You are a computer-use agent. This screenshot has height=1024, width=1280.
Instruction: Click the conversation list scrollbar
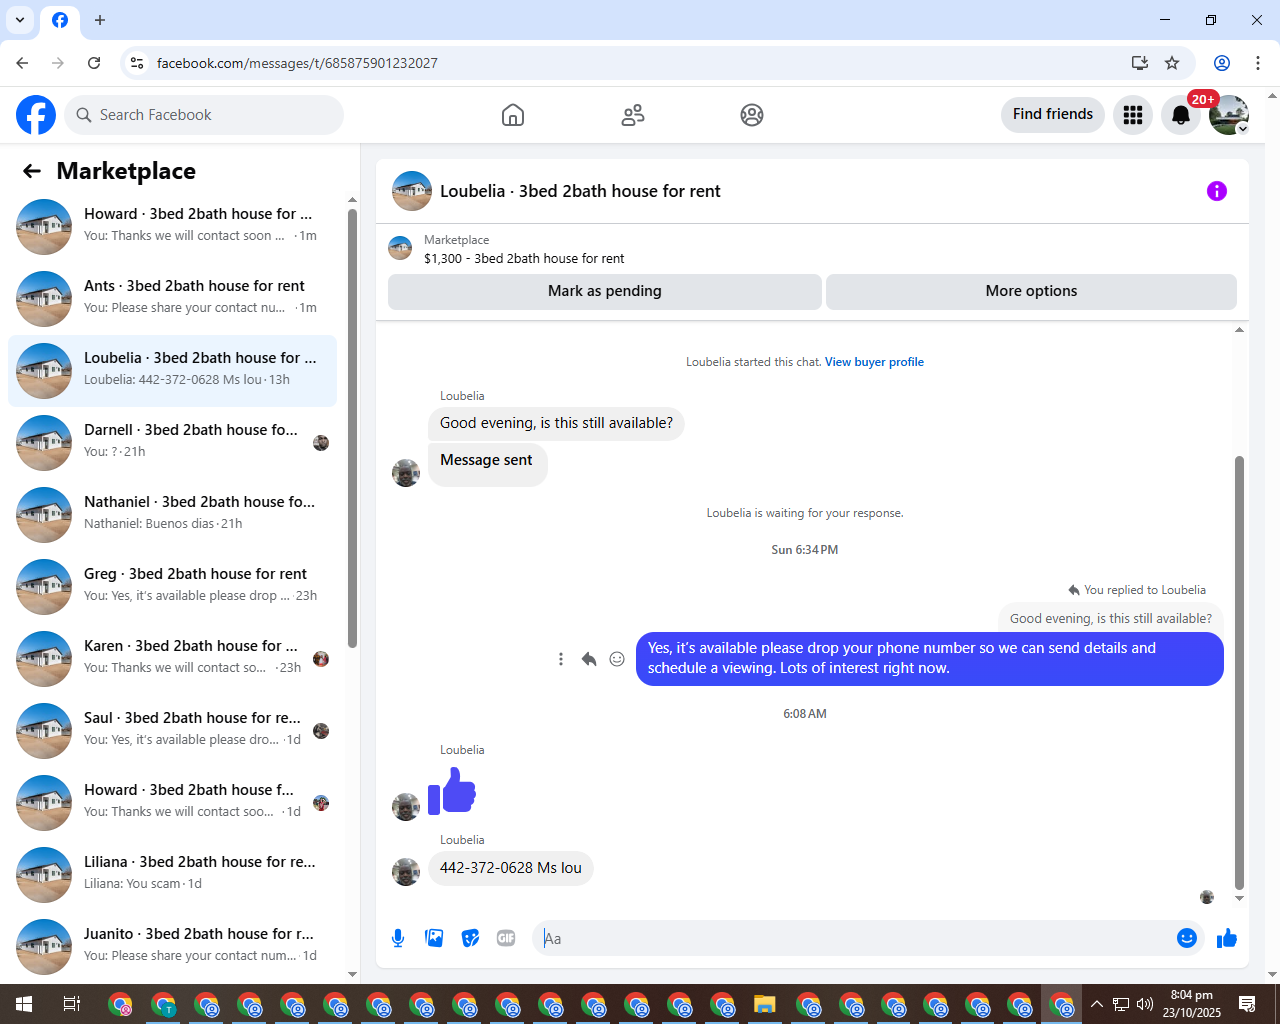click(352, 428)
